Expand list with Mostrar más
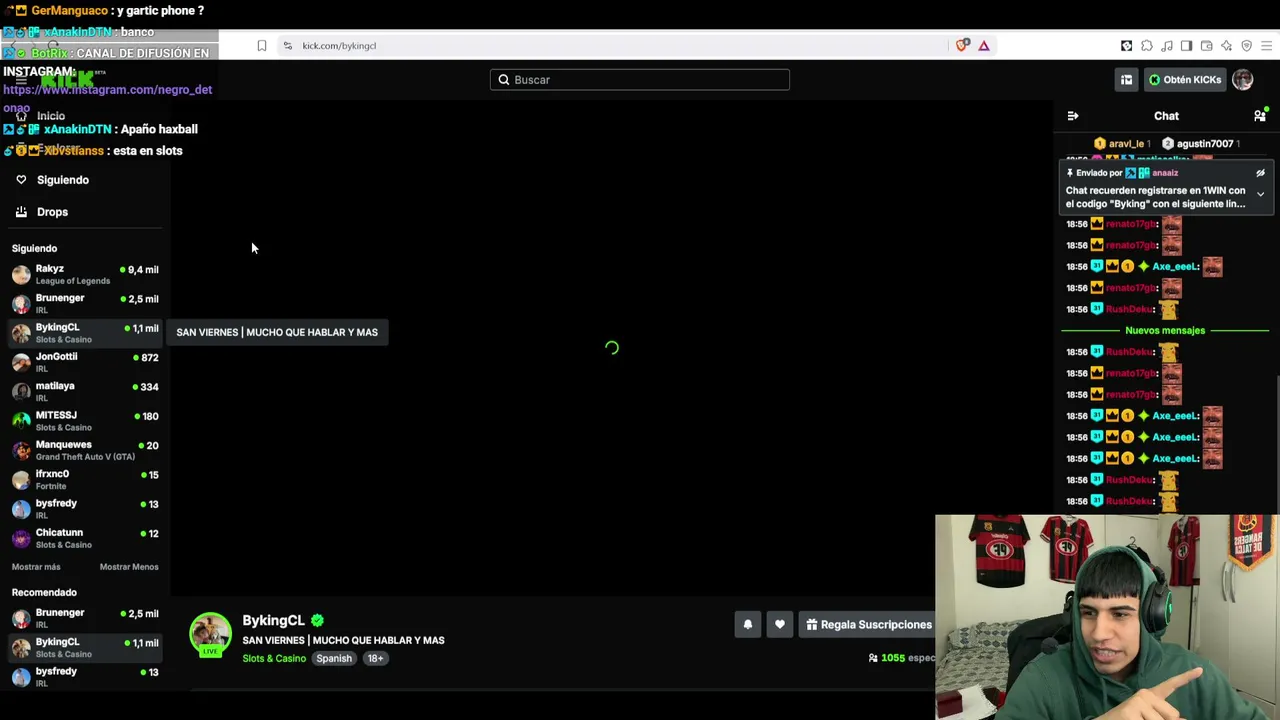Screen dimensions: 1280x720 [x=36, y=567]
